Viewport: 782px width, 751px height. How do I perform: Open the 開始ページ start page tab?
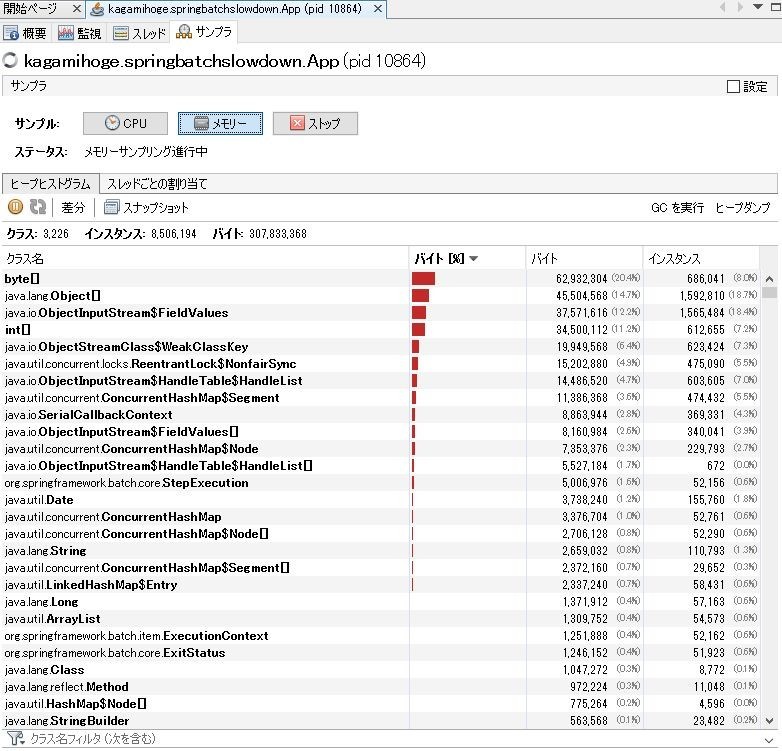(x=30, y=8)
